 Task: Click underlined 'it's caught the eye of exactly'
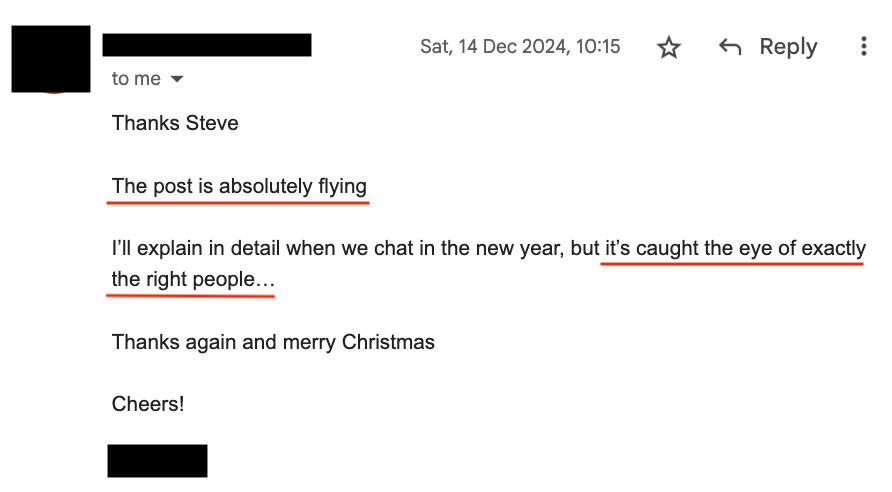[x=735, y=248]
